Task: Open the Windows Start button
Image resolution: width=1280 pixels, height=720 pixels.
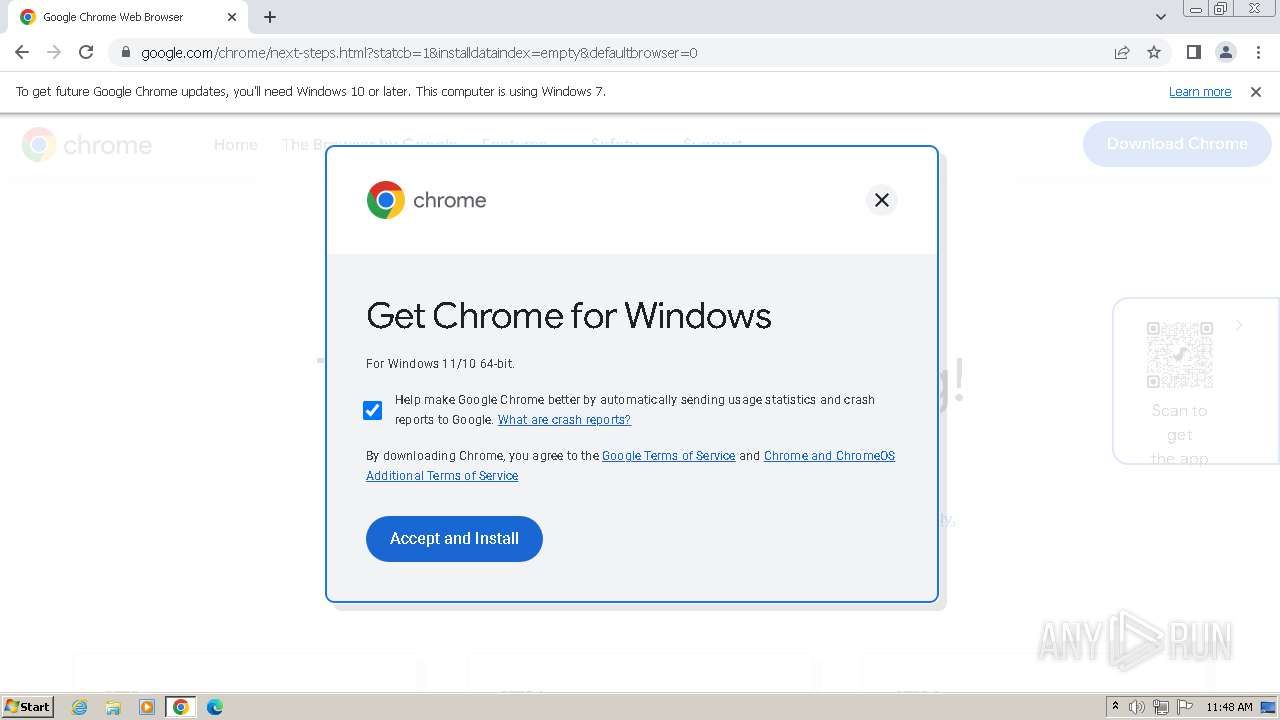Action: 28,707
